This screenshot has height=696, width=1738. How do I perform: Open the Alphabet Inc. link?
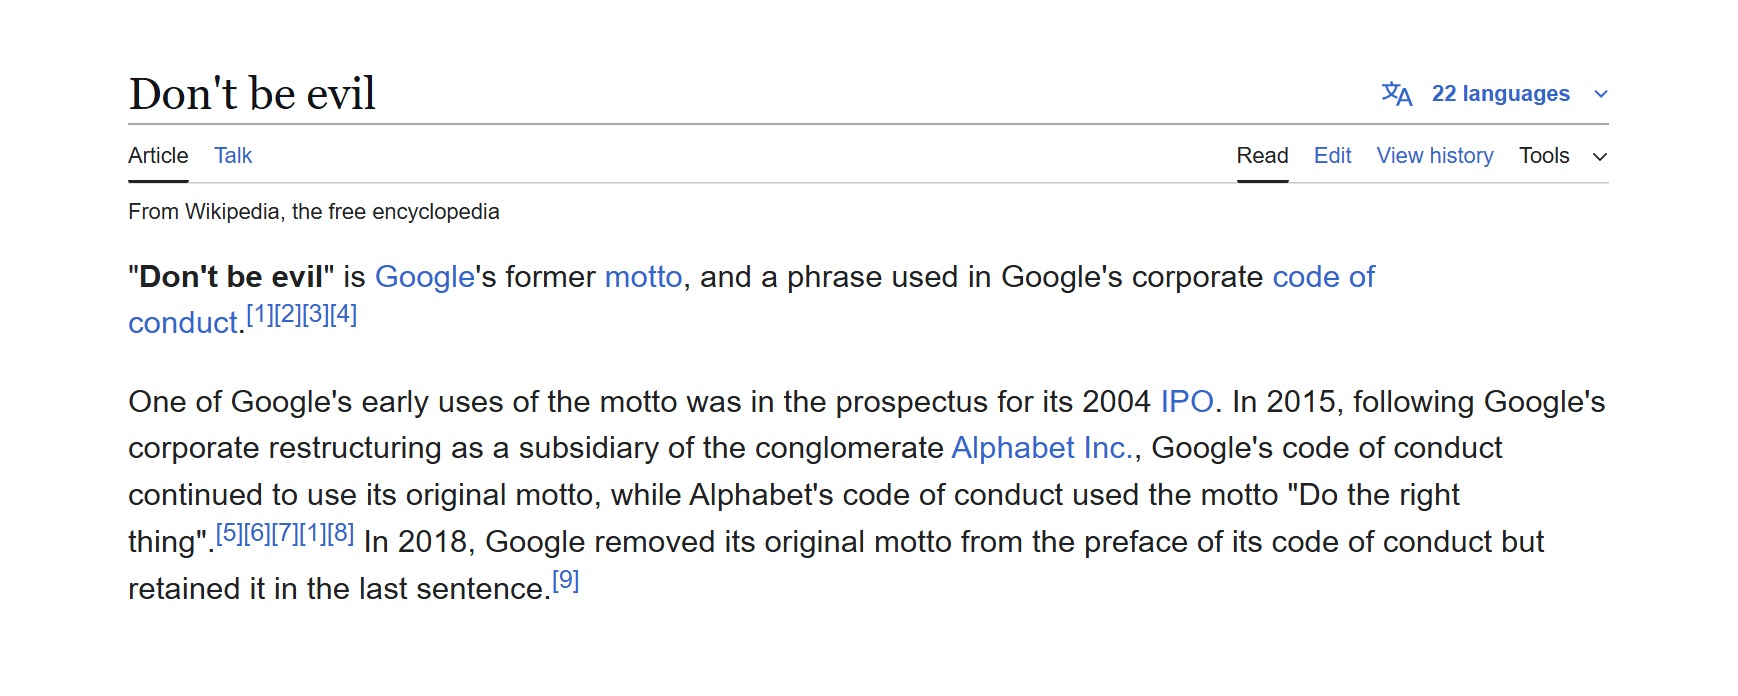tap(1042, 448)
